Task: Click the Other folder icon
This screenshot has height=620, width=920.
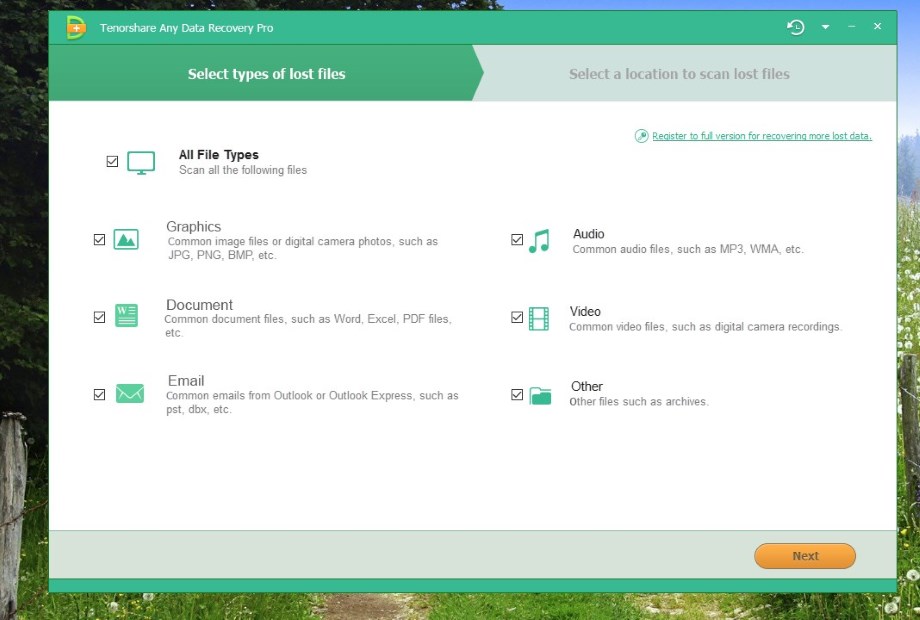Action: [x=540, y=395]
